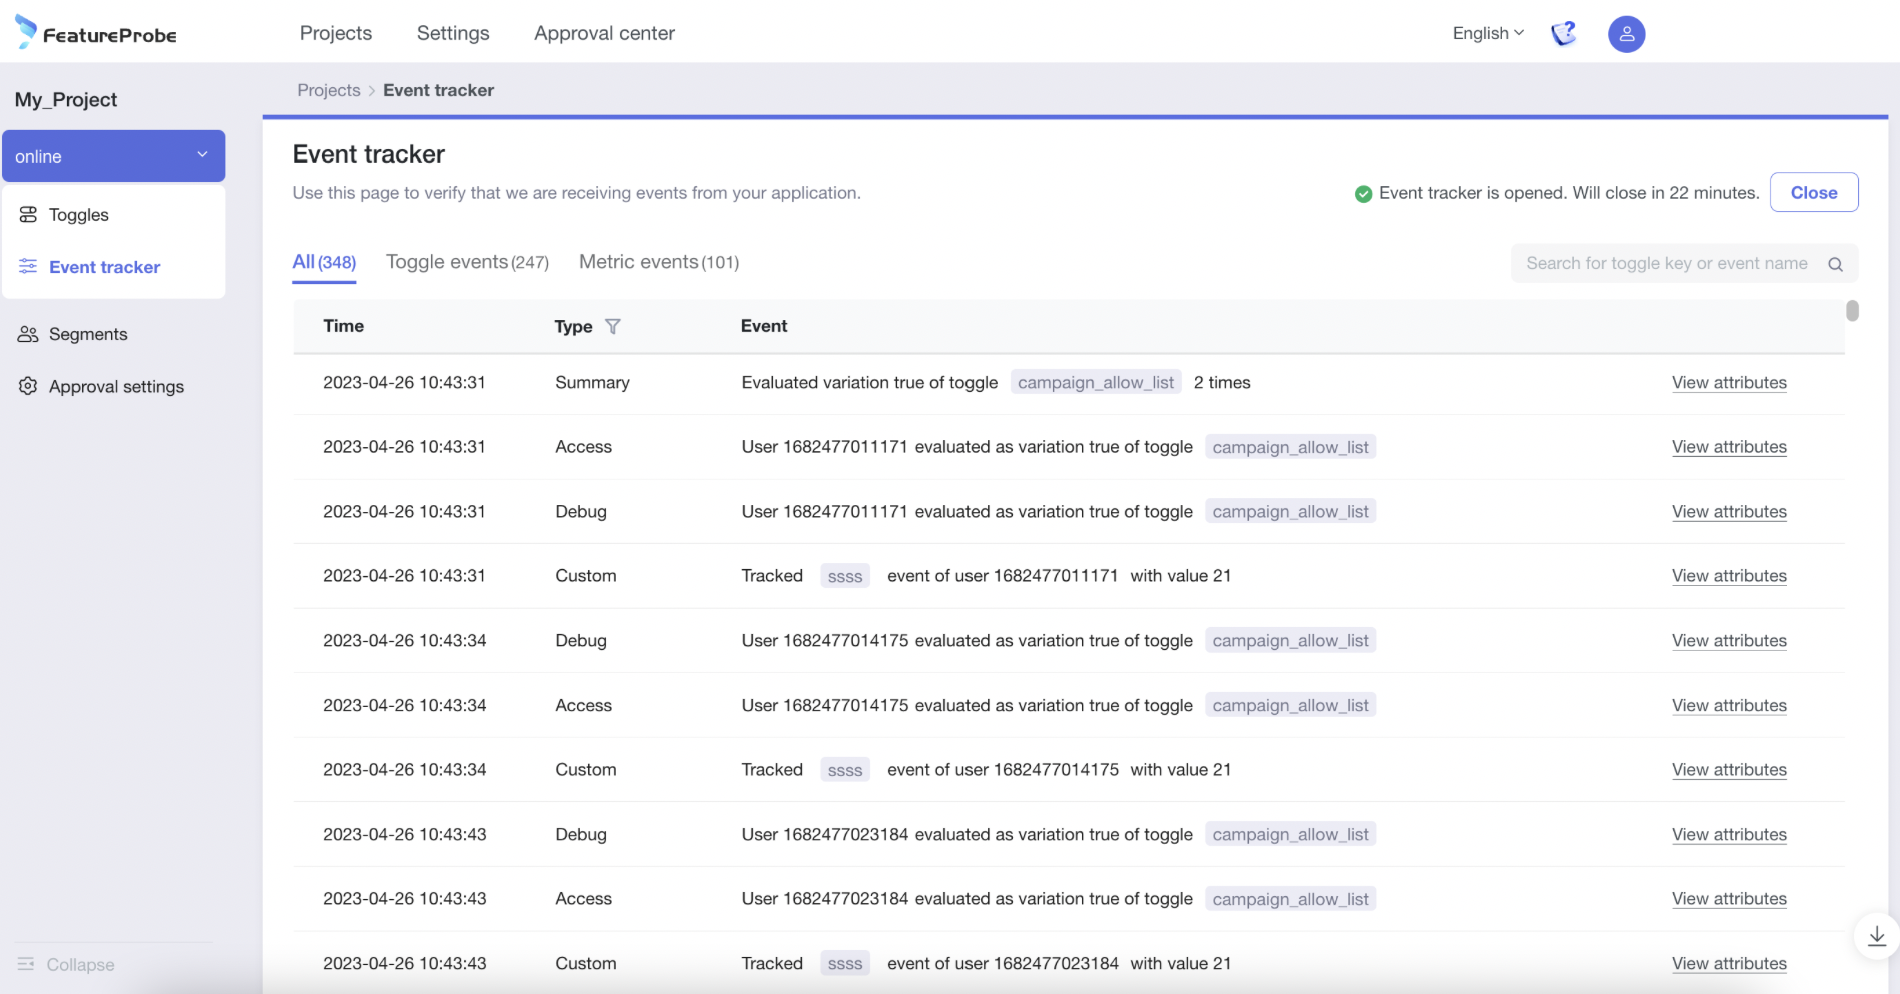Go to Approval center

click(x=604, y=33)
